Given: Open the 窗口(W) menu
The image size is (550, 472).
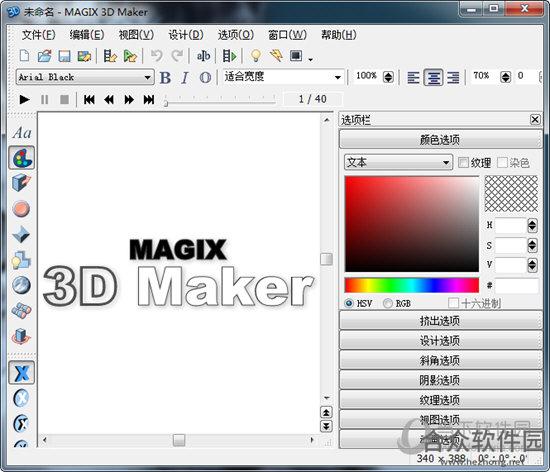Looking at the screenshot, I should (287, 35).
